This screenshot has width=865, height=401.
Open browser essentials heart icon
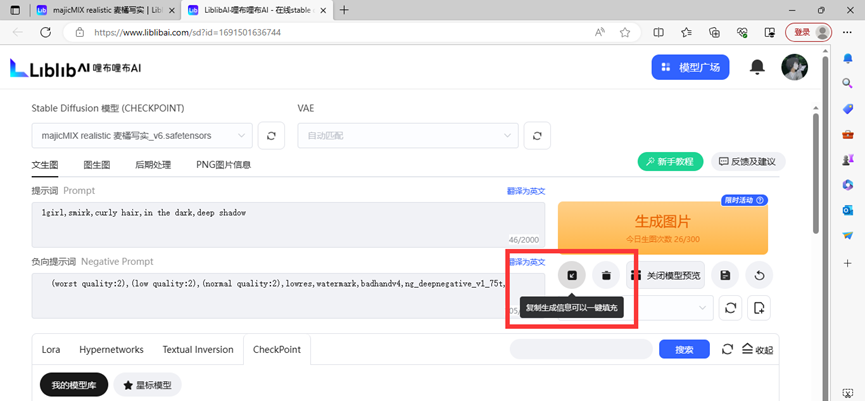742,33
